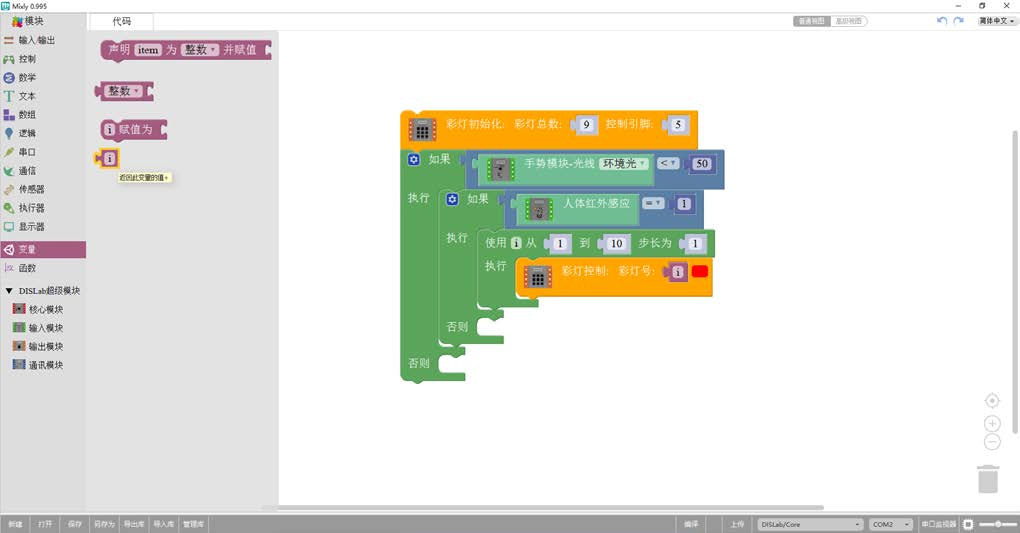Open the 代码 tab
Viewport: 1020px width, 533px height.
pos(122,21)
